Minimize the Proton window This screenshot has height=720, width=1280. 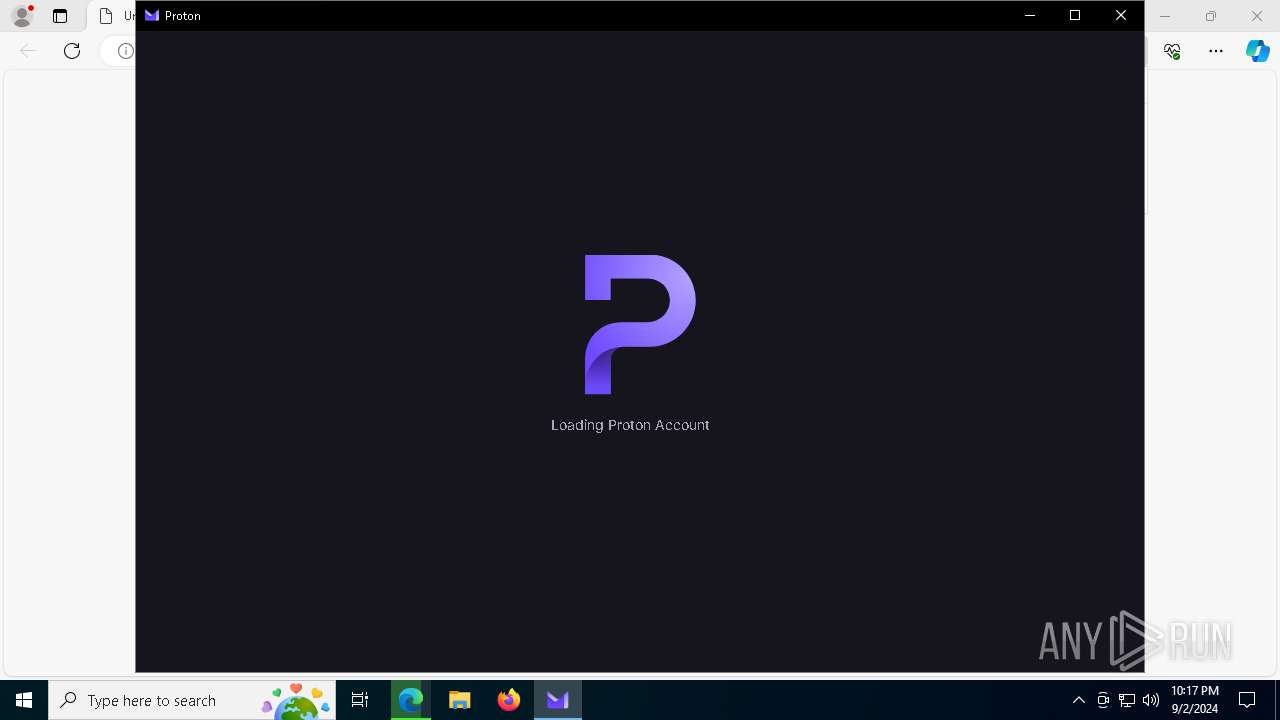click(1030, 15)
